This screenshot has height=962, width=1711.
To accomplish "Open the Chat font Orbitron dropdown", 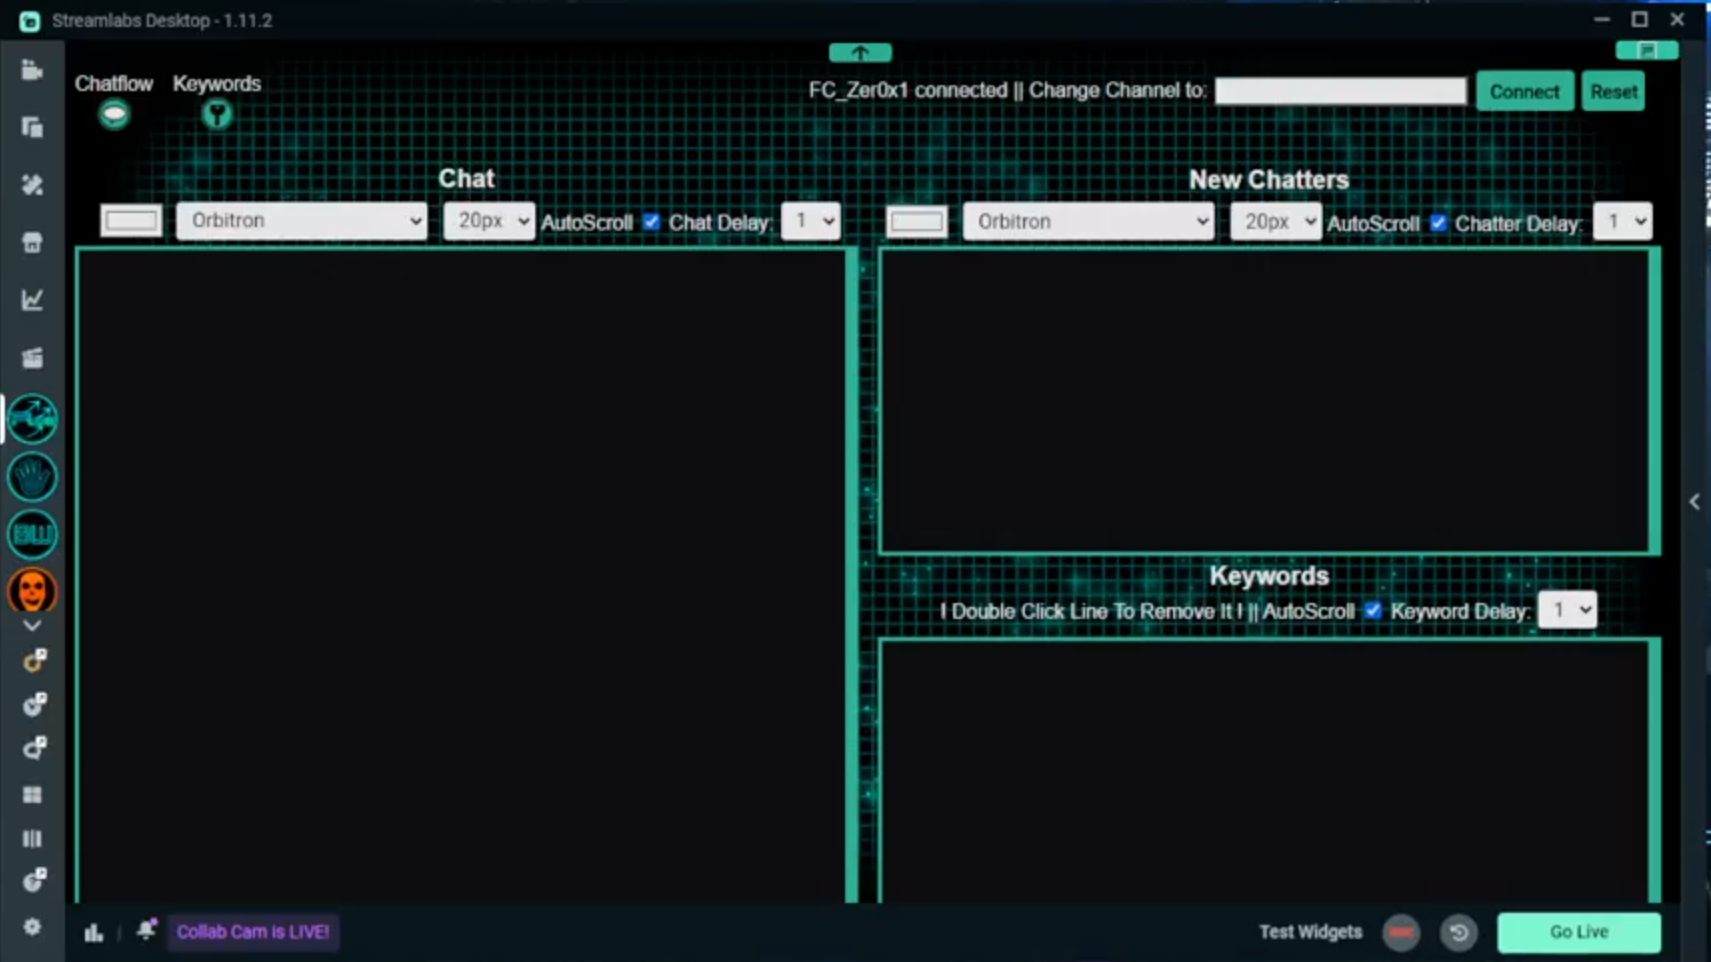I will coord(301,221).
